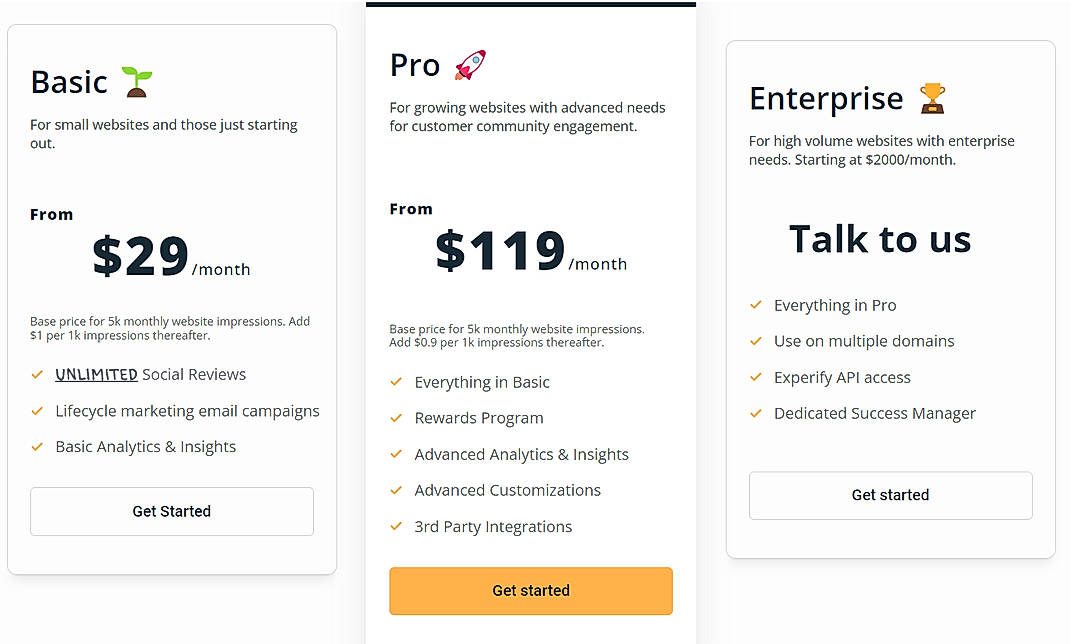Click the Talk to us heading
Image resolution: width=1070 pixels, height=644 pixels.
pyautogui.click(x=880, y=239)
